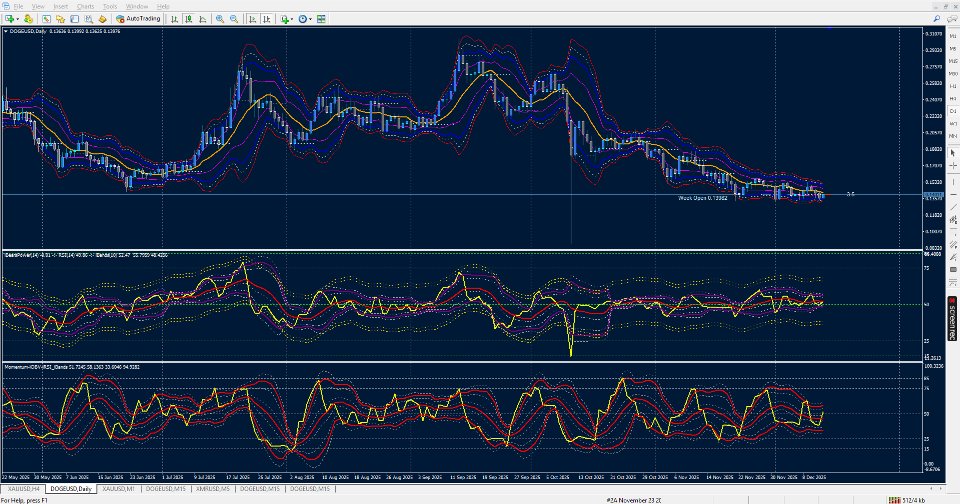
Task: Switch chart to line chart style
Action: 203,19
